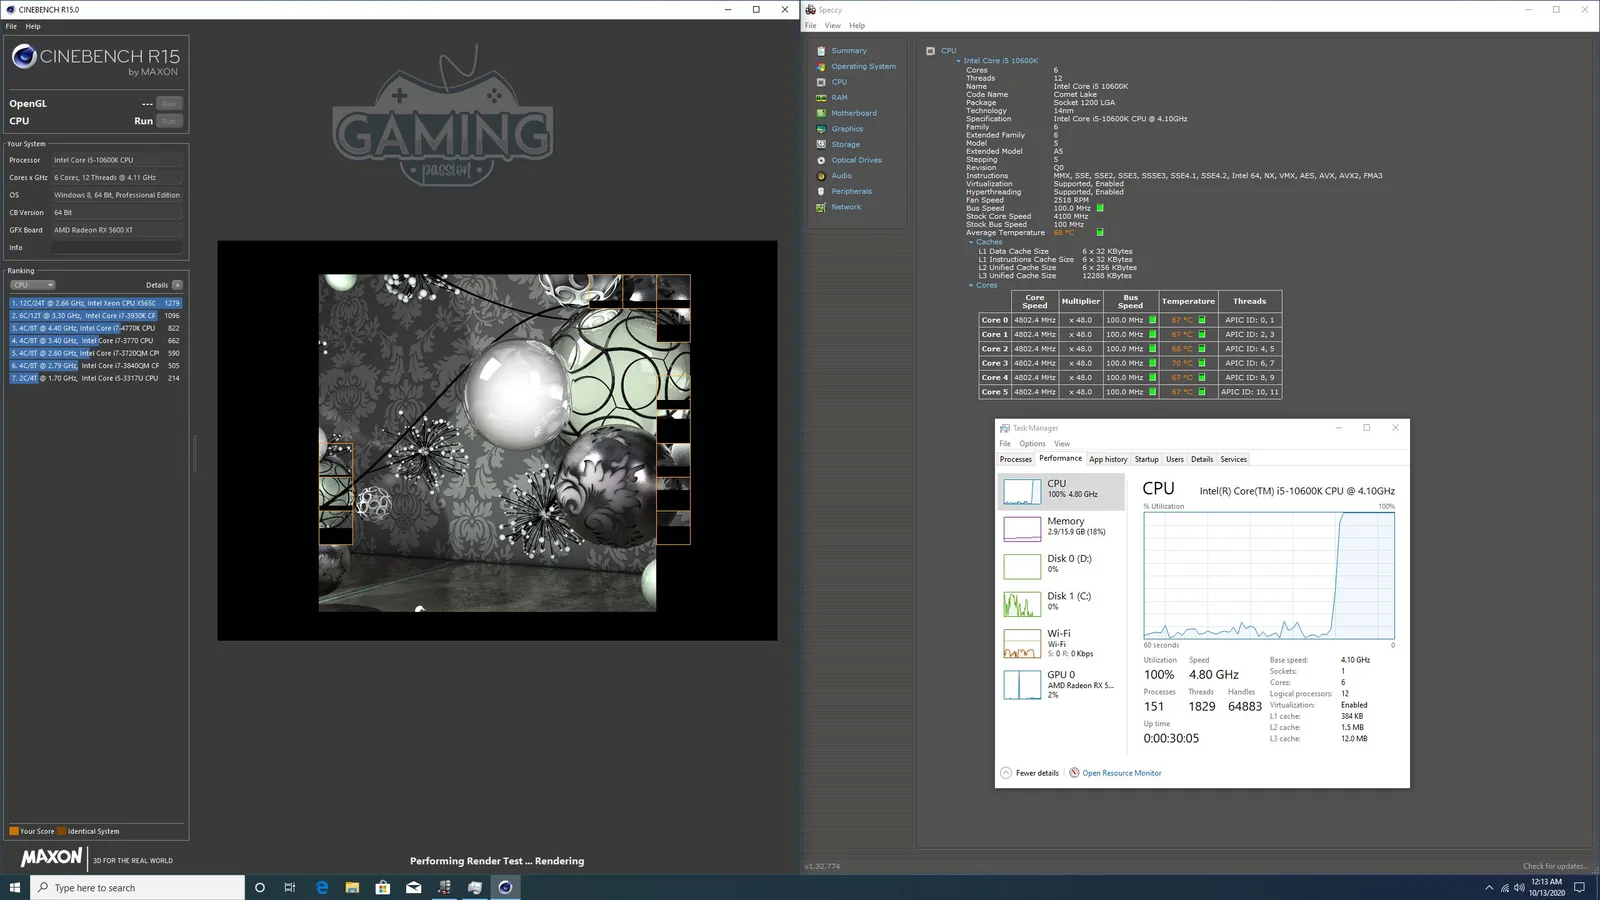The width and height of the screenshot is (1600, 900).
Task: Open Cinebench Help menu
Action: tap(33, 26)
